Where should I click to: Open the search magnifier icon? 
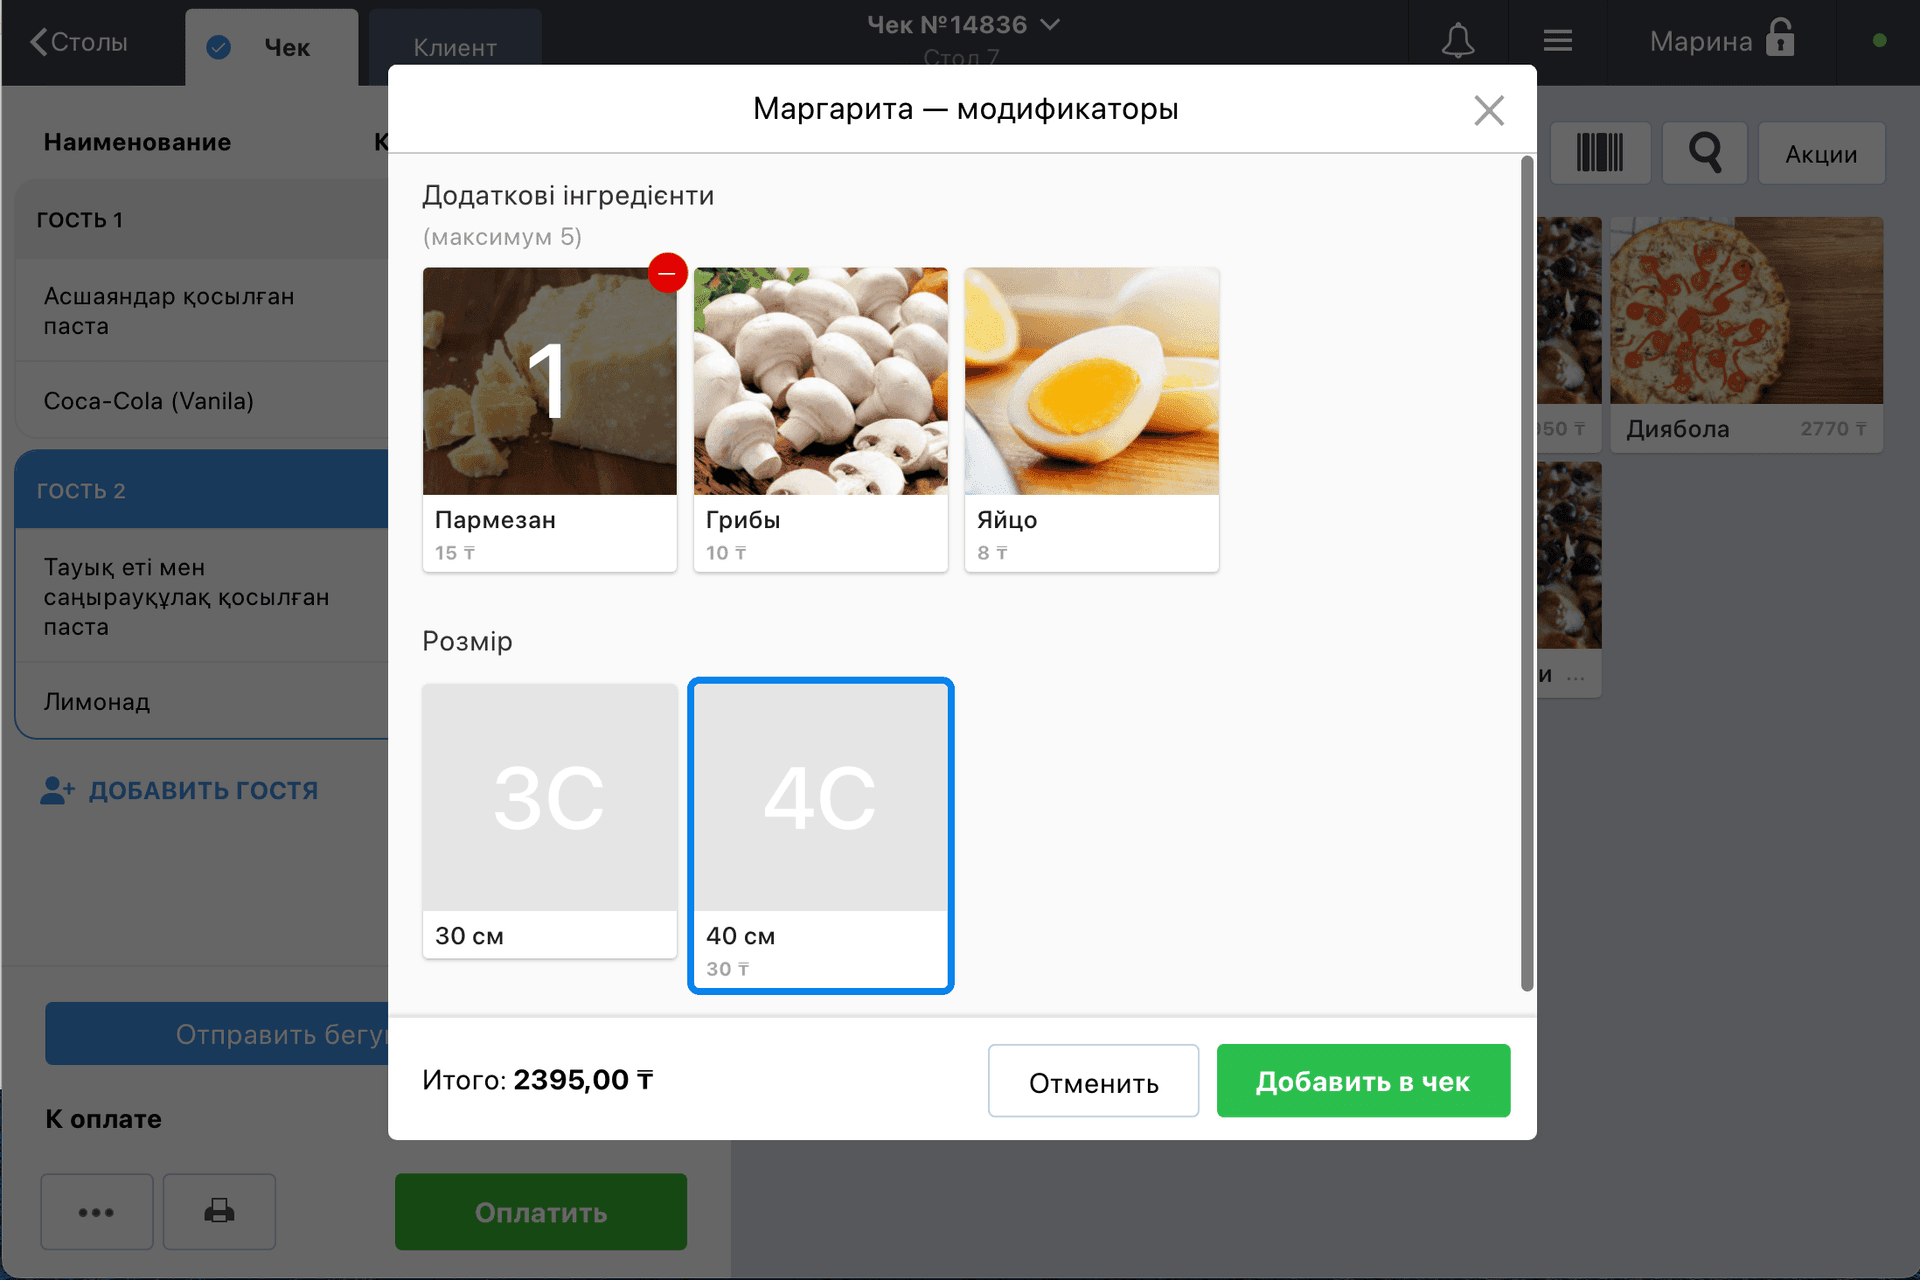[1705, 153]
